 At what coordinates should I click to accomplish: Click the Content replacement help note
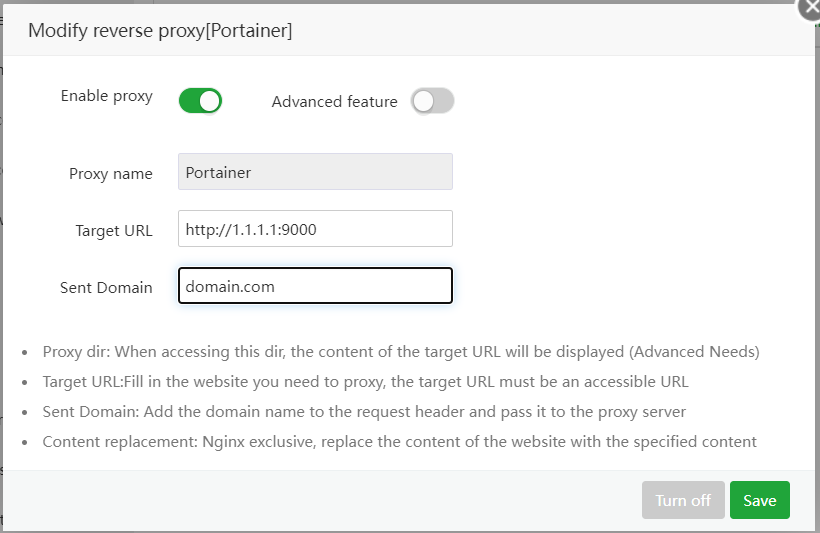click(399, 442)
